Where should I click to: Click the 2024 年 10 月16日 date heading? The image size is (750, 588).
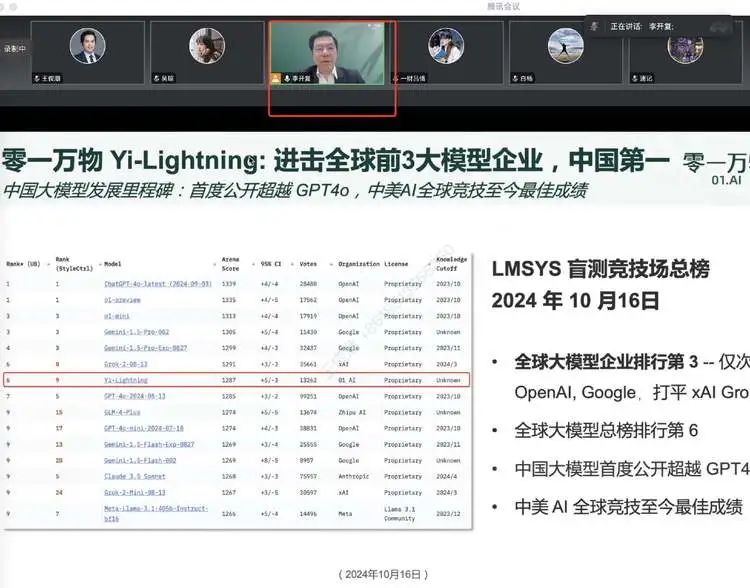(x=575, y=301)
